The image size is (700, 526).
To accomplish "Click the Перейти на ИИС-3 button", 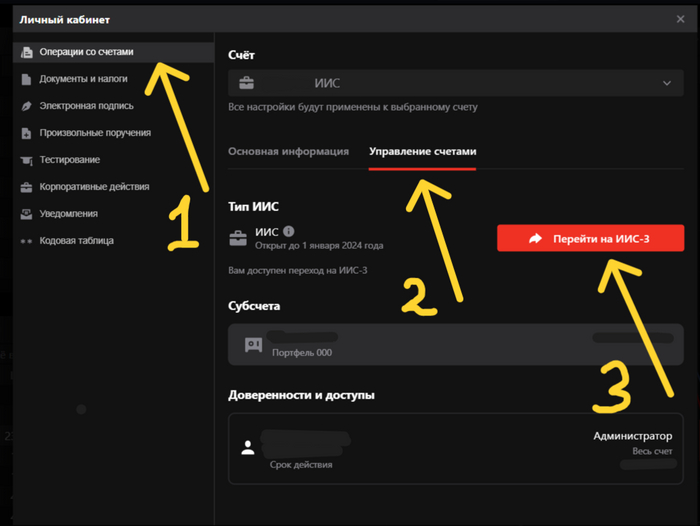I will click(590, 238).
